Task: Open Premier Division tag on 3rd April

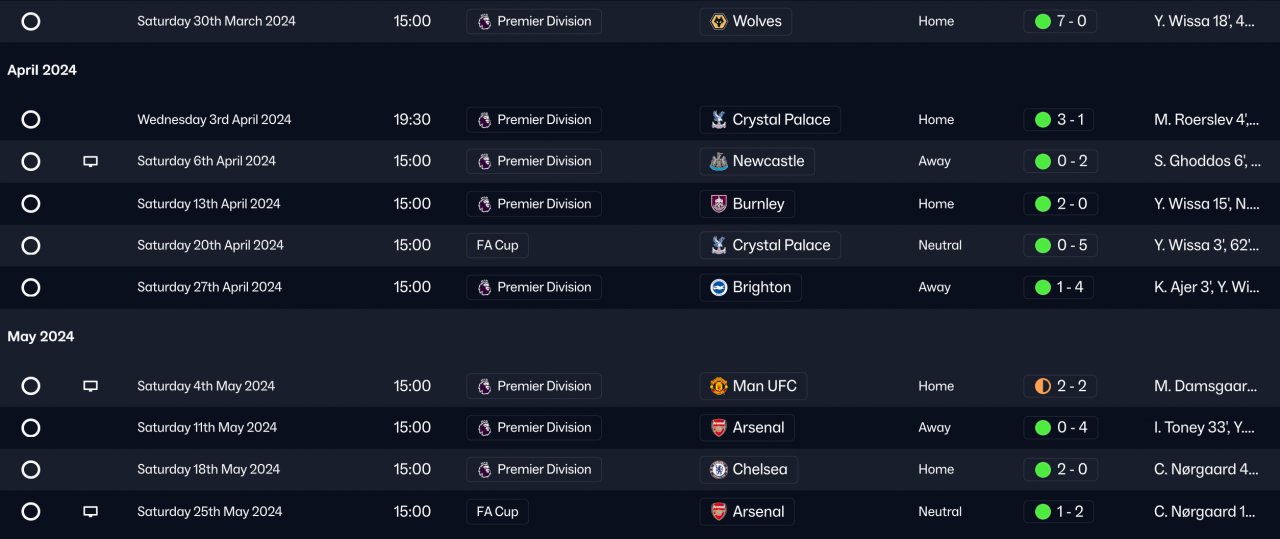Action: [x=534, y=120]
